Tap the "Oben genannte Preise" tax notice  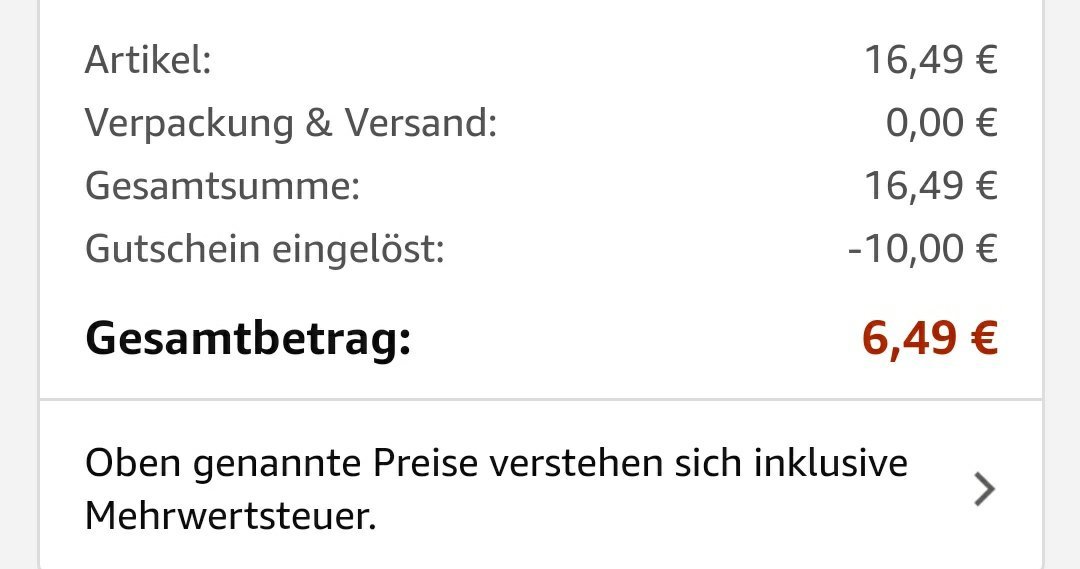tap(496, 489)
